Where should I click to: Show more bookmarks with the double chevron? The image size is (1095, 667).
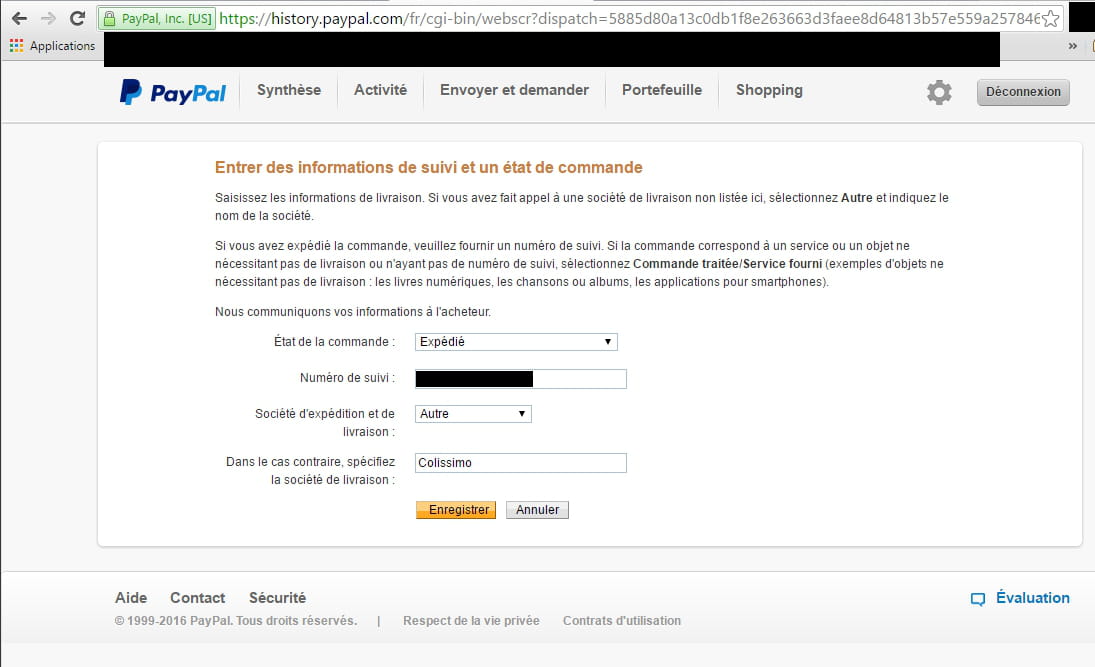[1073, 46]
